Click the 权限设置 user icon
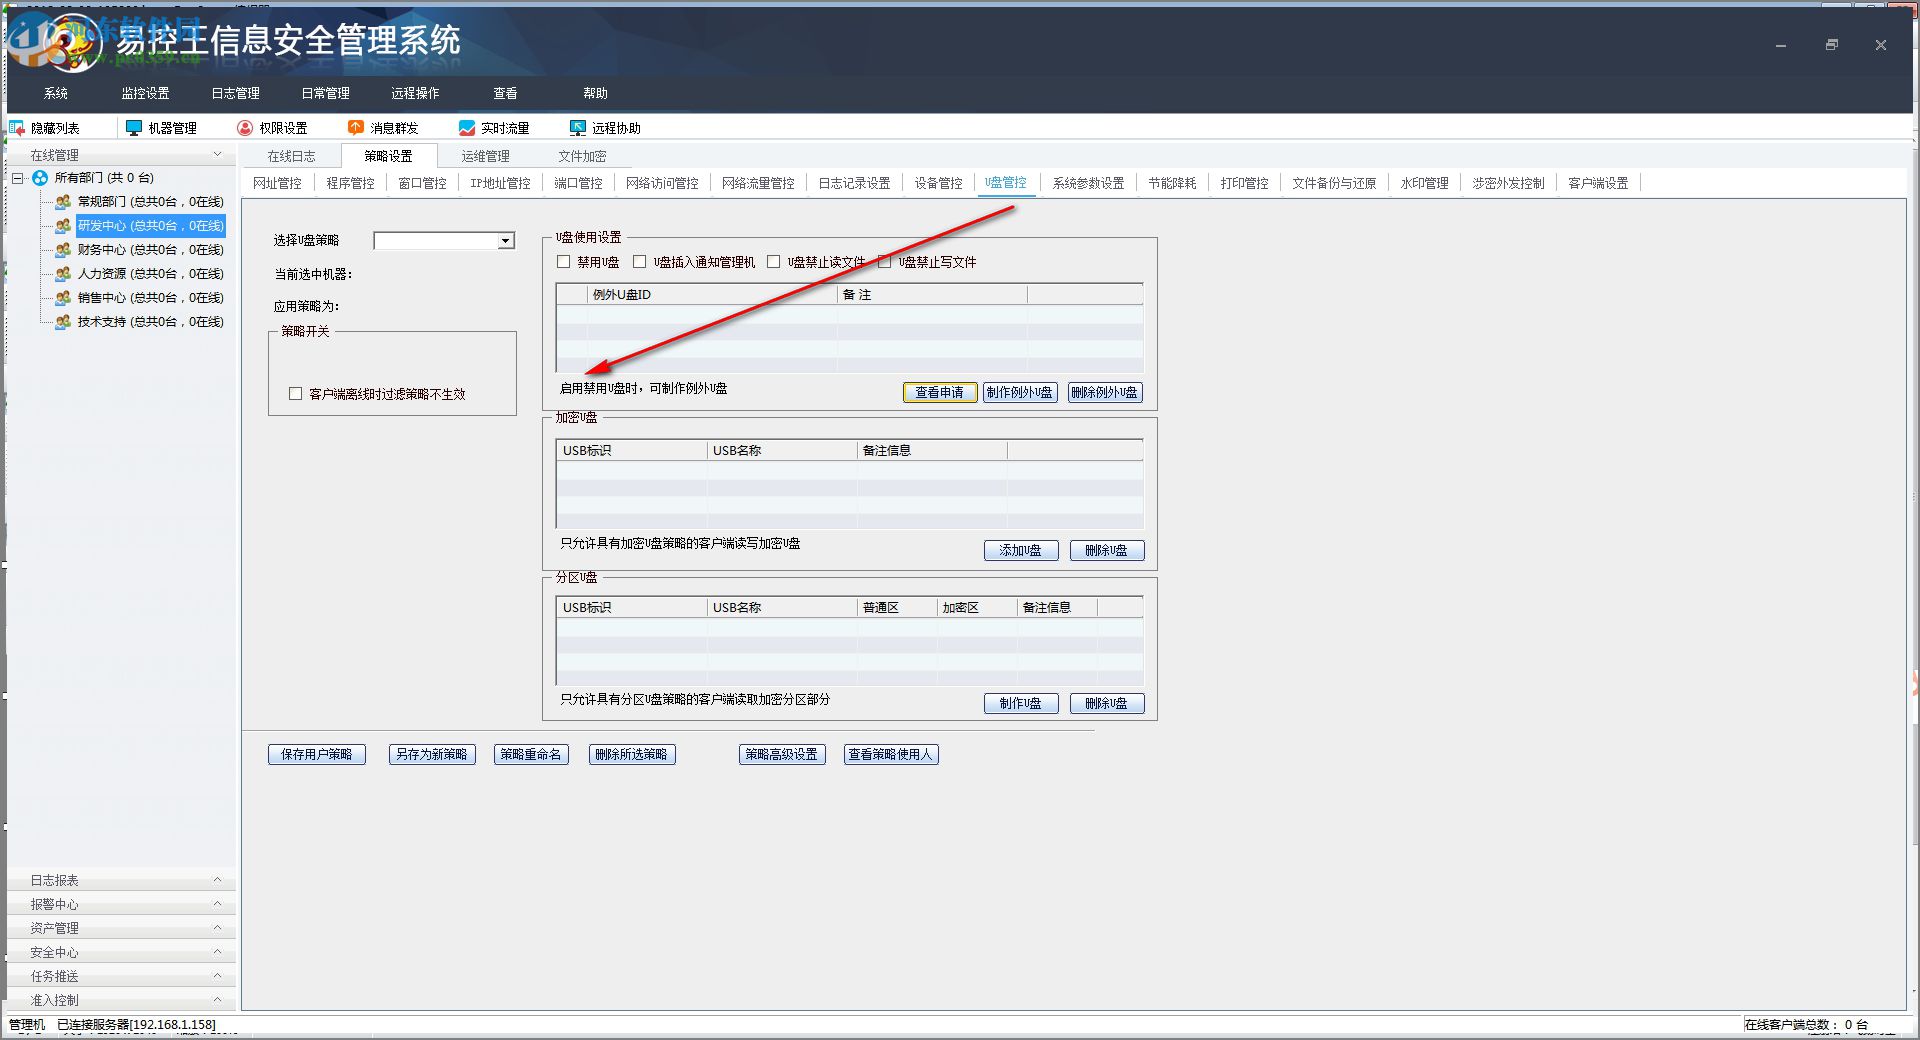The image size is (1920, 1040). (x=245, y=128)
